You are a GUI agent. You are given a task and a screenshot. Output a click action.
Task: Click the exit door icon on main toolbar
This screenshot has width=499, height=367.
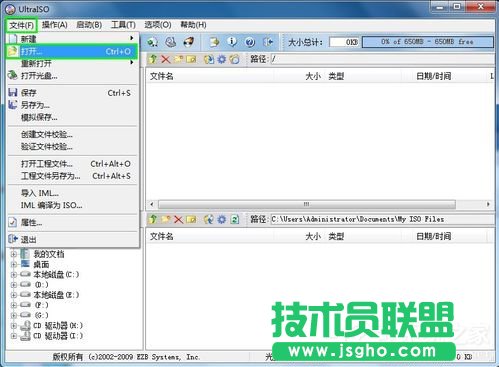(x=268, y=42)
